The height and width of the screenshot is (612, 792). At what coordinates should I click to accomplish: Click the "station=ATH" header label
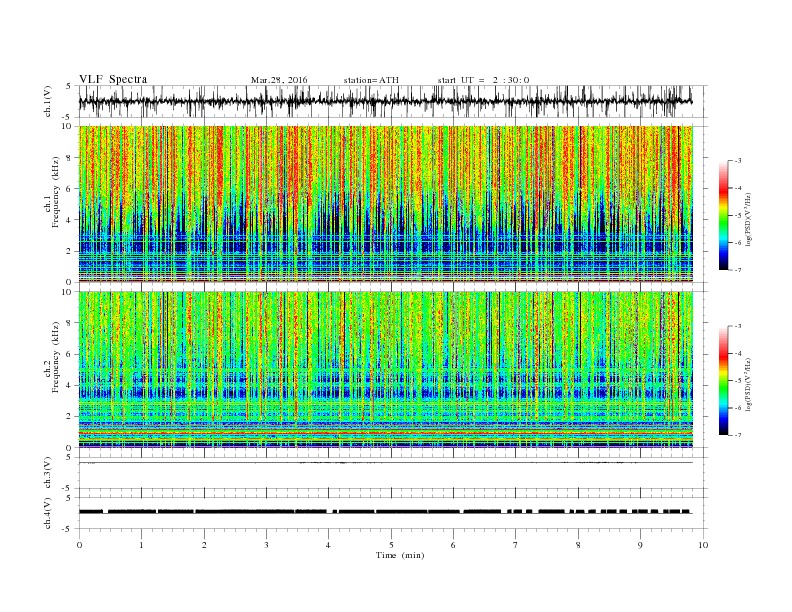(371, 80)
